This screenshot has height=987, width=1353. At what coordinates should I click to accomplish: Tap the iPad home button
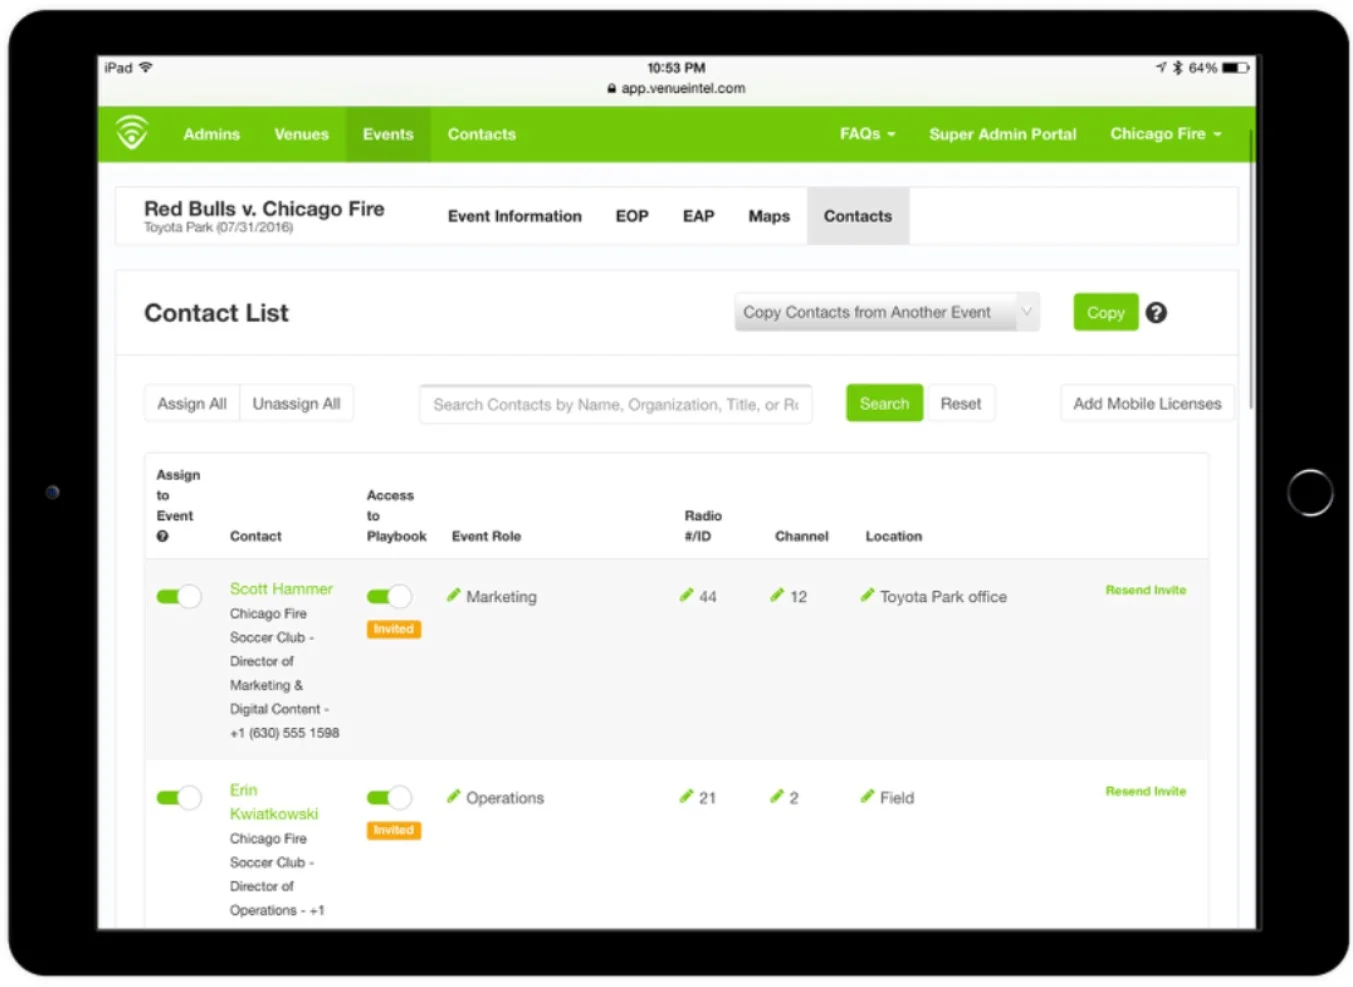[x=1310, y=492]
